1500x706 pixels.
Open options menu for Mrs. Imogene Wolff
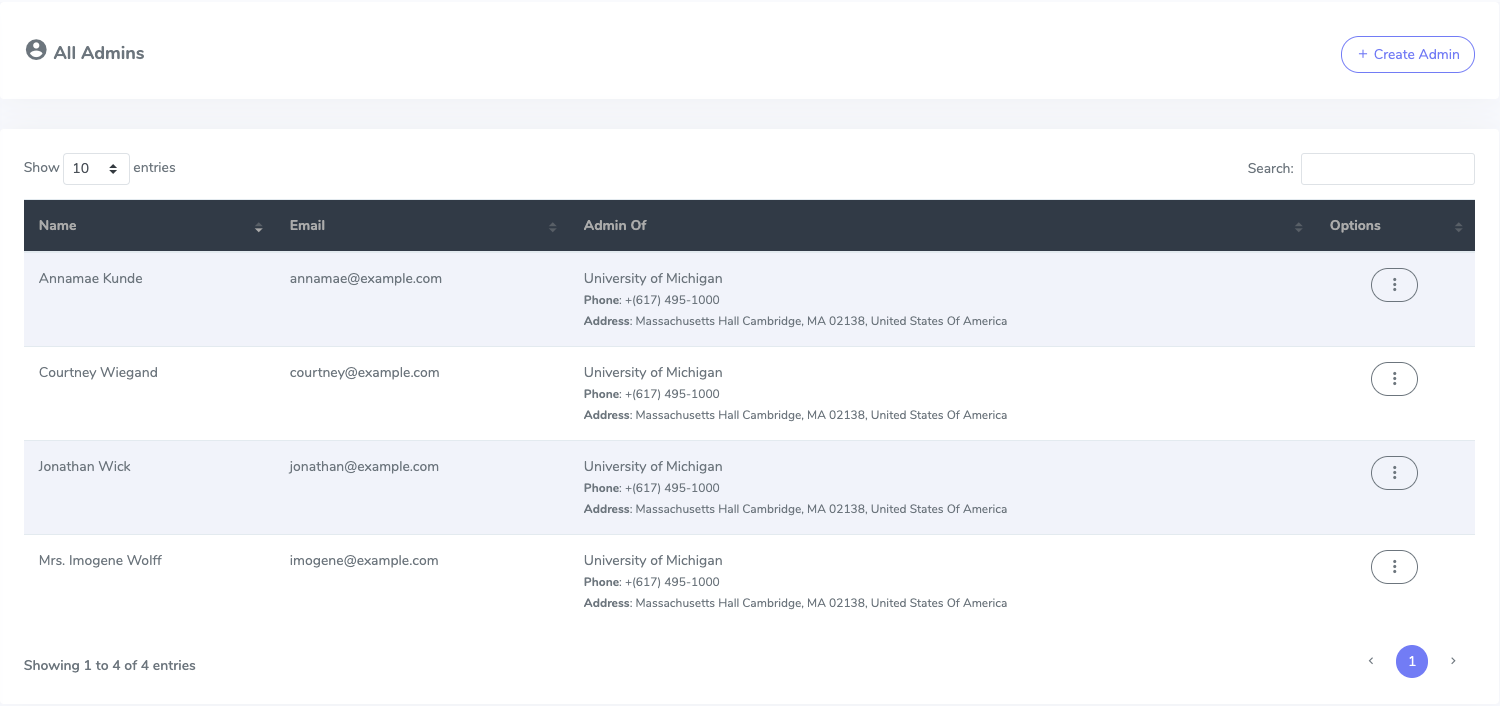coord(1394,567)
